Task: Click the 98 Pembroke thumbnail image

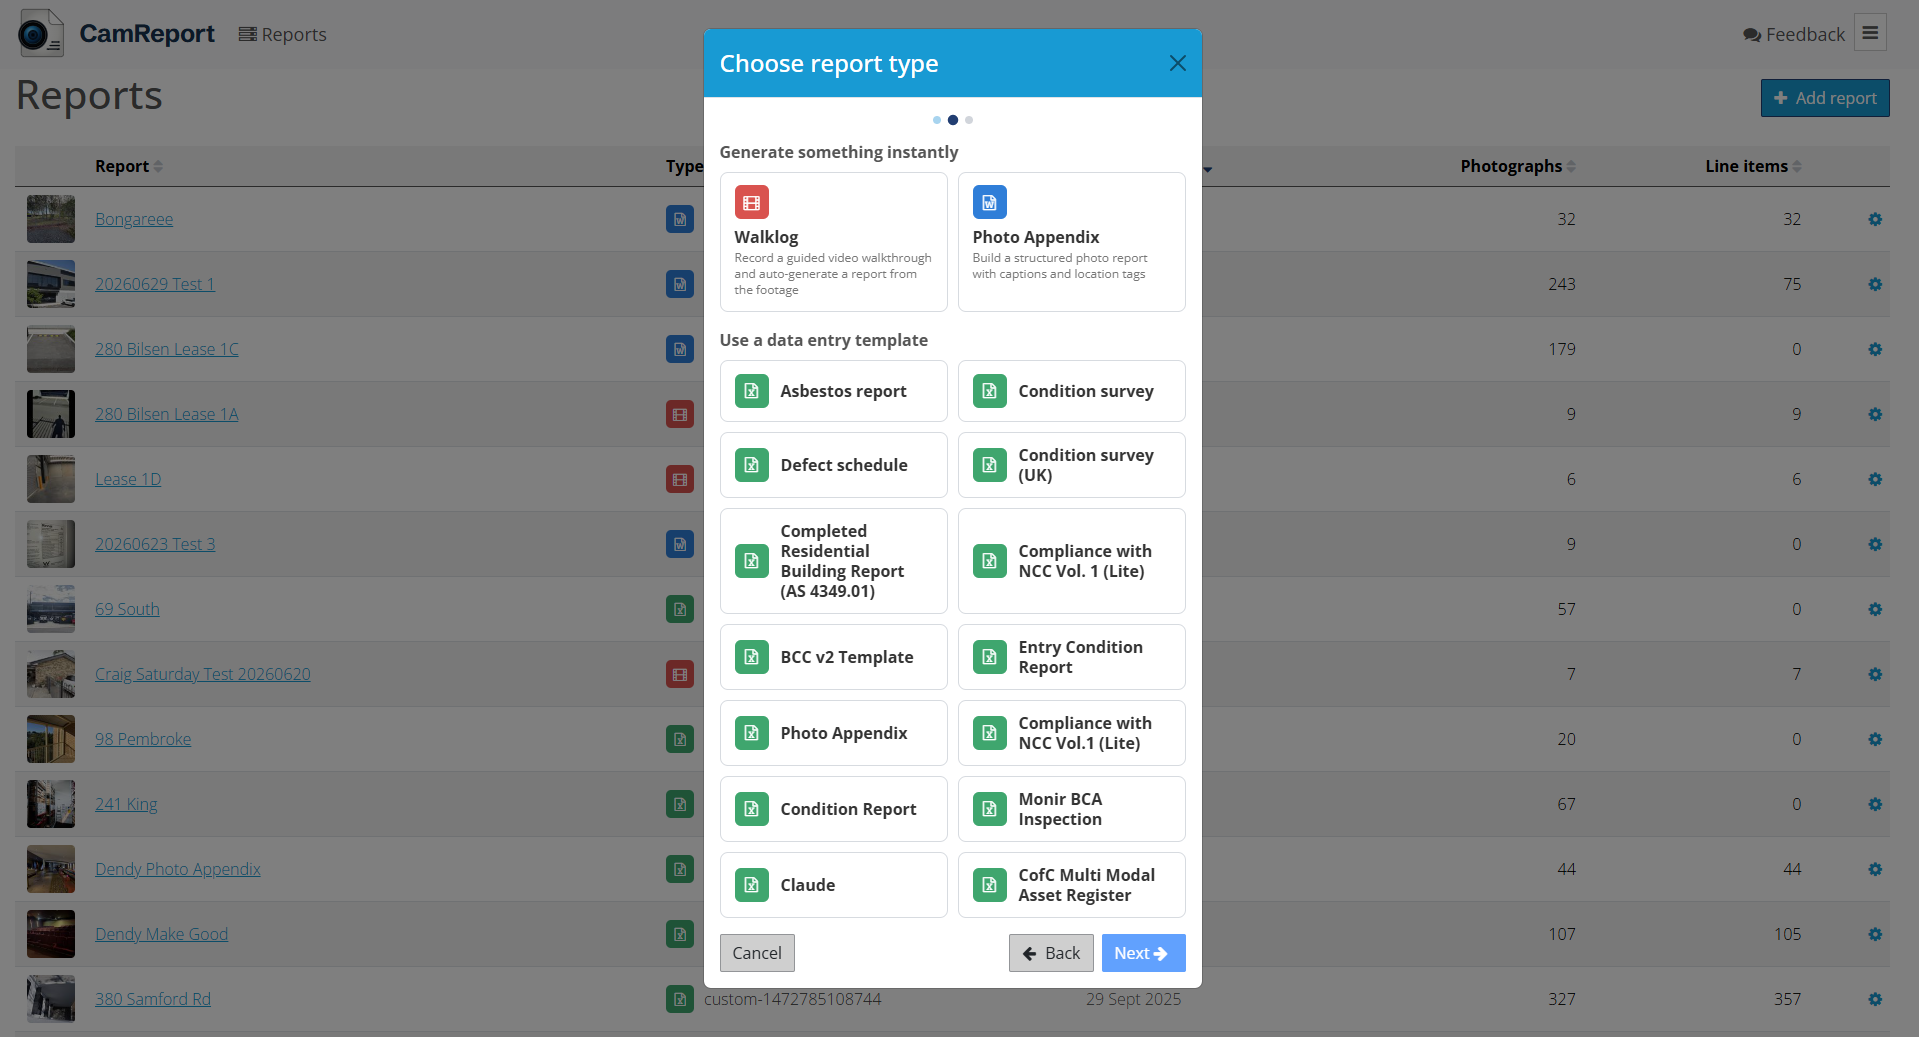Action: (x=51, y=739)
